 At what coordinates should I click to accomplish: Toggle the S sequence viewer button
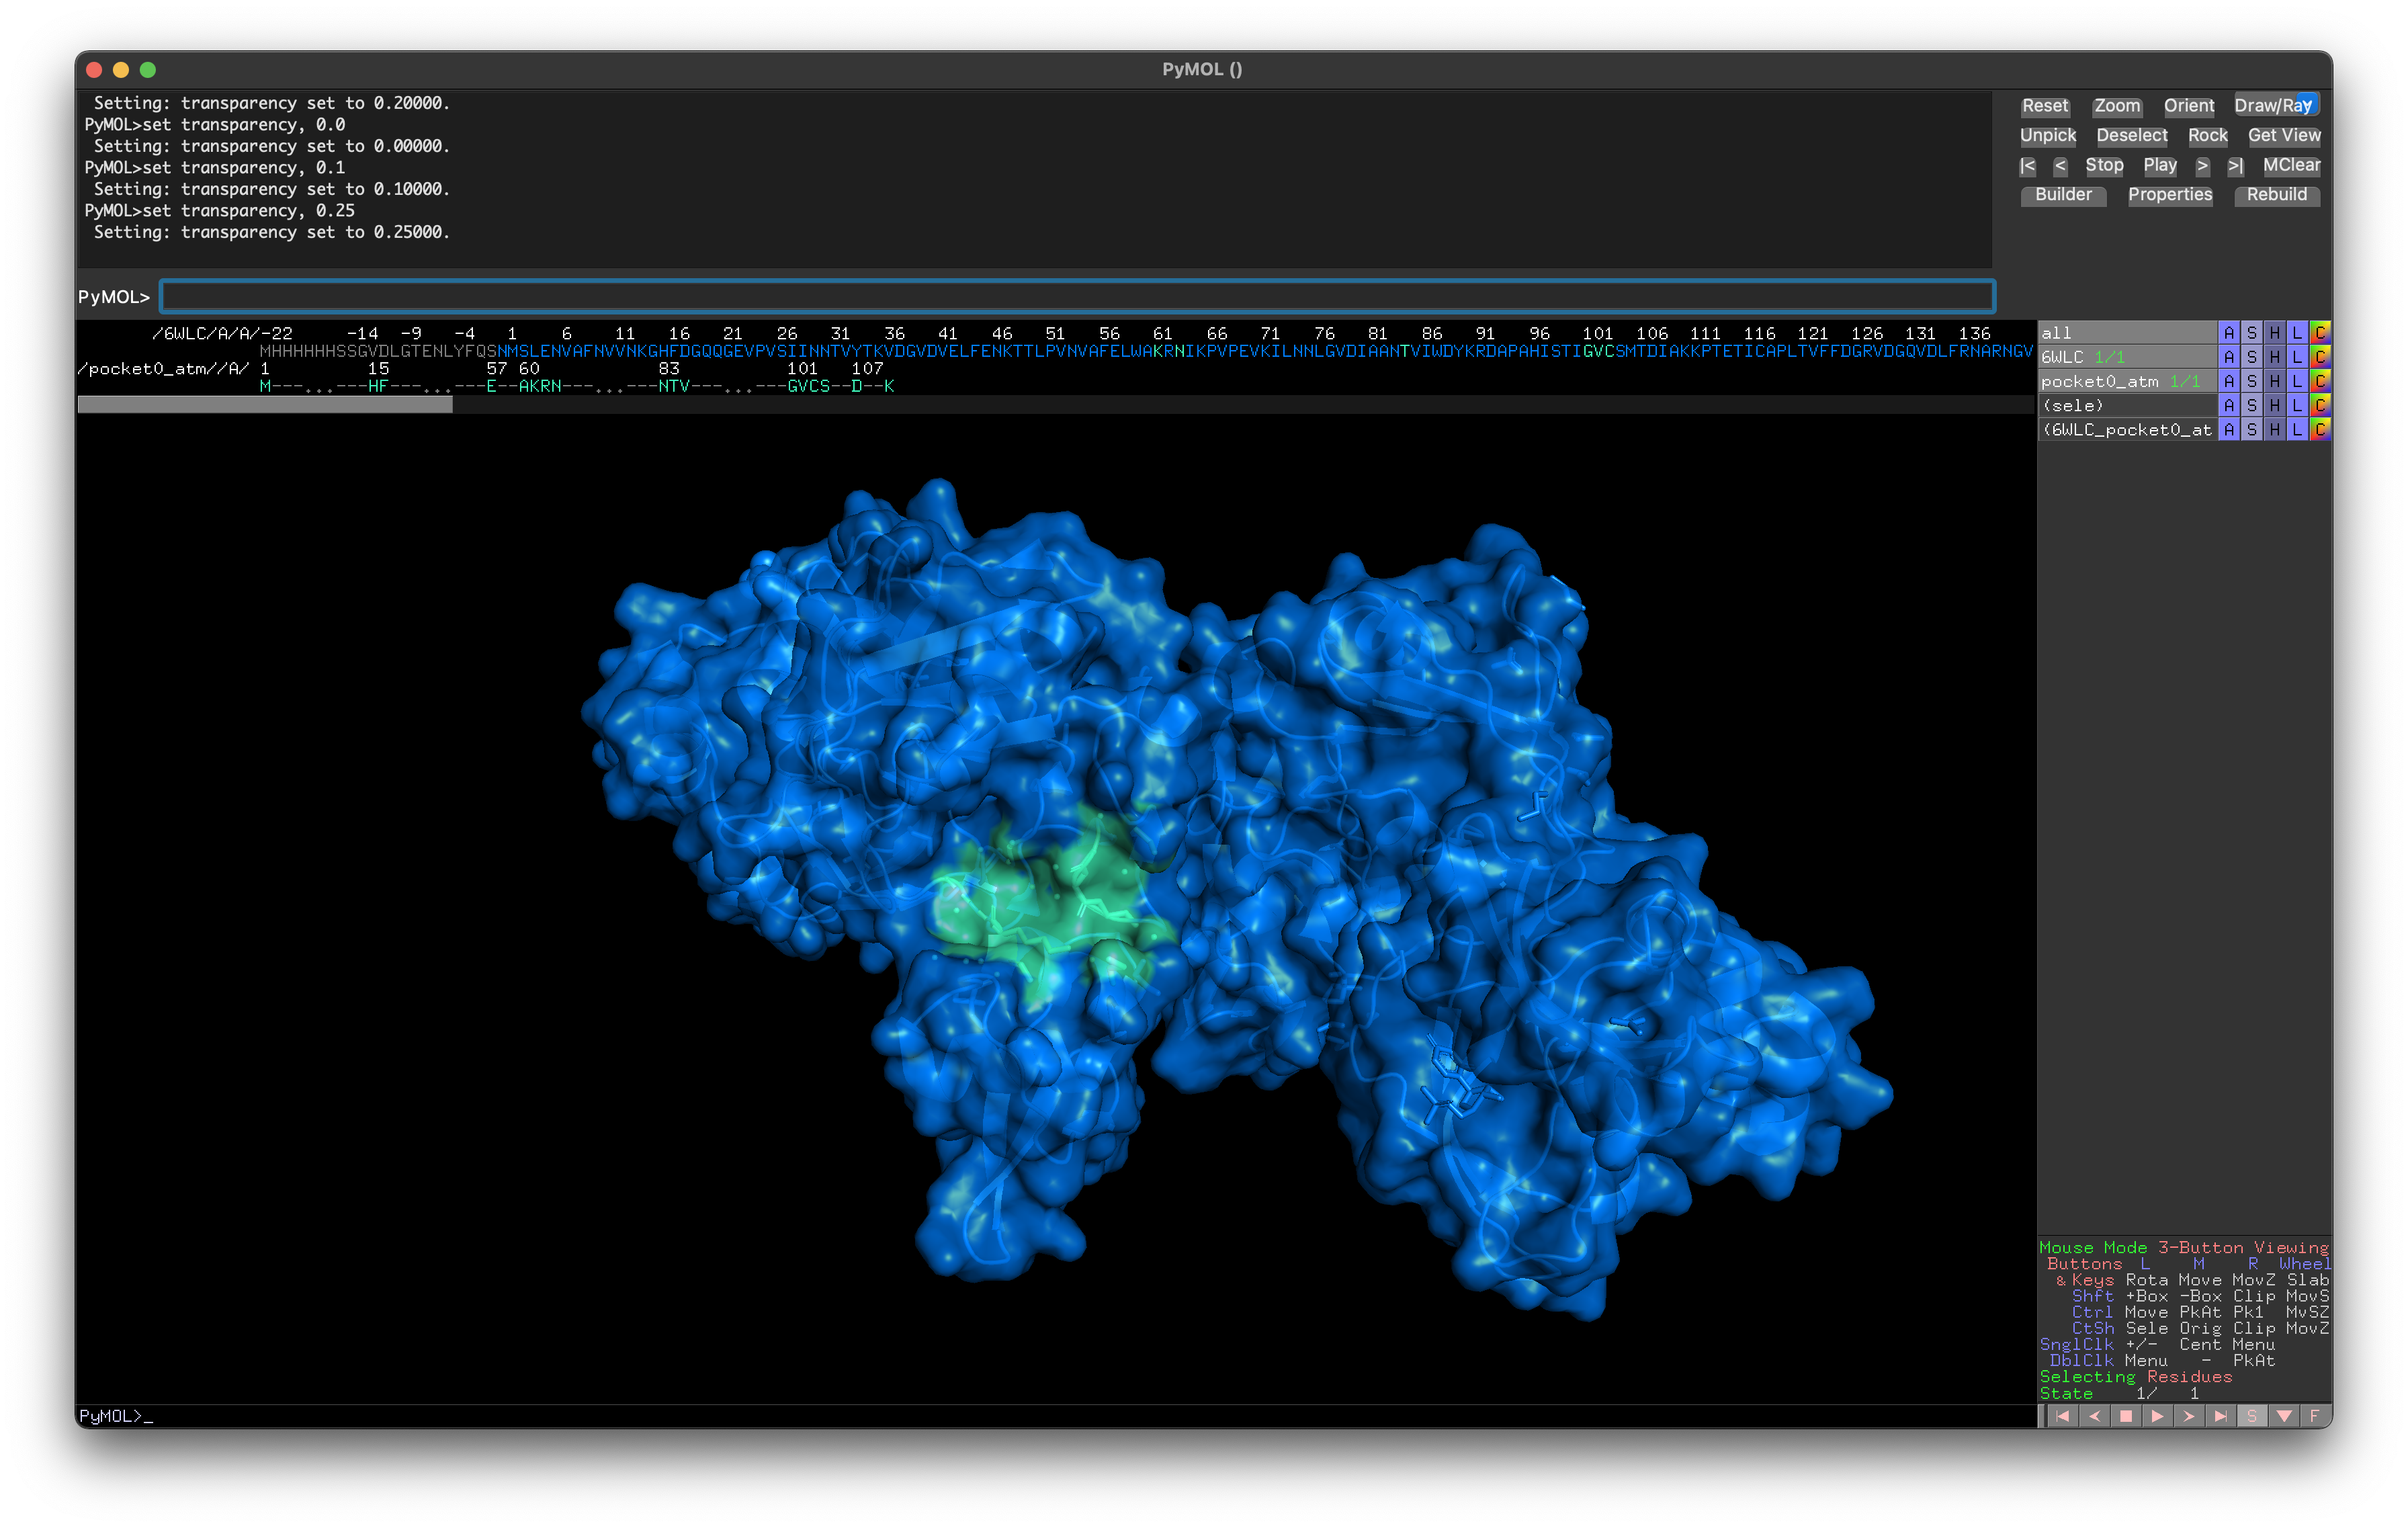coord(2252,1416)
